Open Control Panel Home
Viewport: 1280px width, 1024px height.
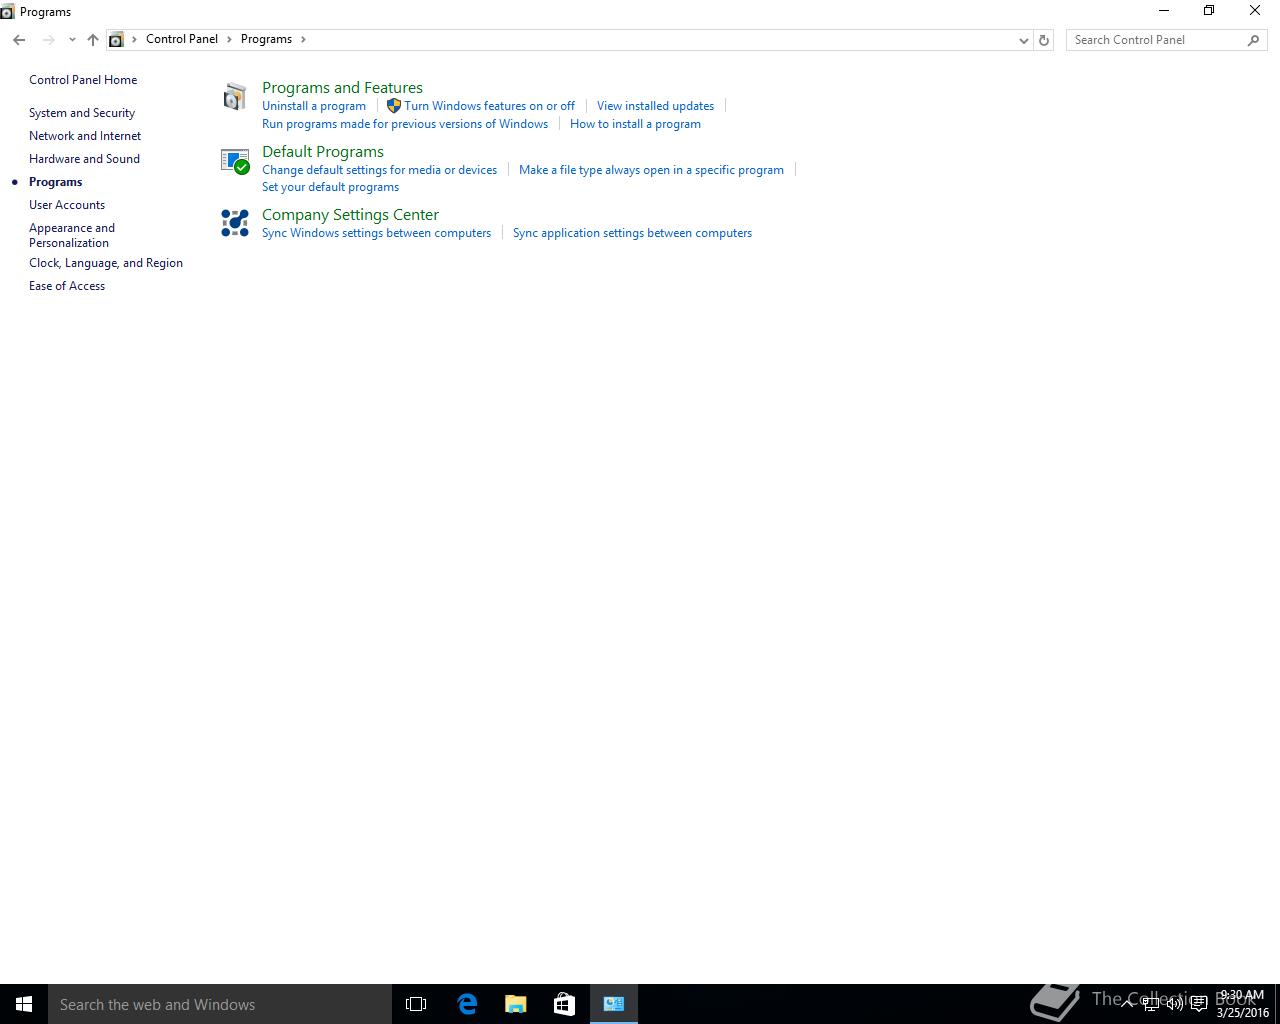(x=83, y=80)
